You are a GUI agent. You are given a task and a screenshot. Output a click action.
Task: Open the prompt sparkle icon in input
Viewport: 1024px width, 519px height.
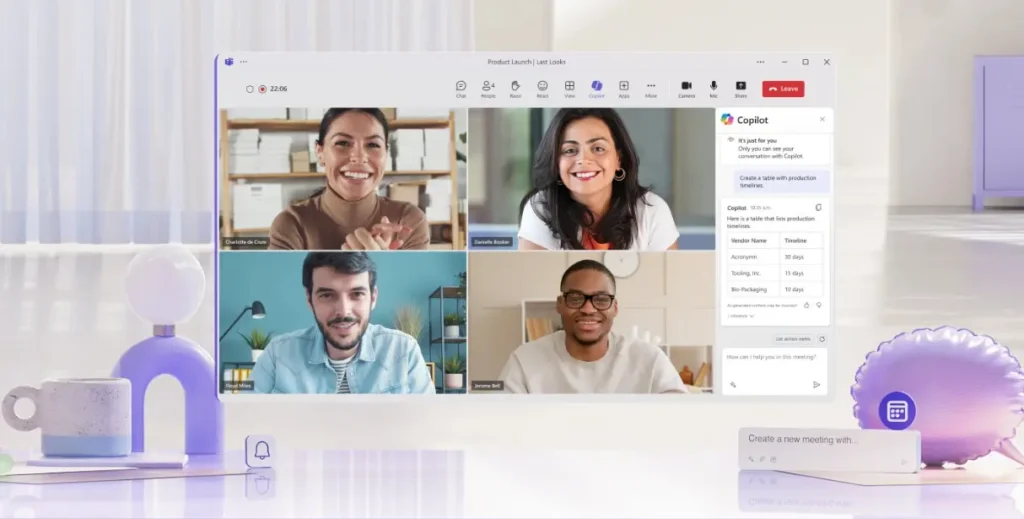(x=733, y=385)
